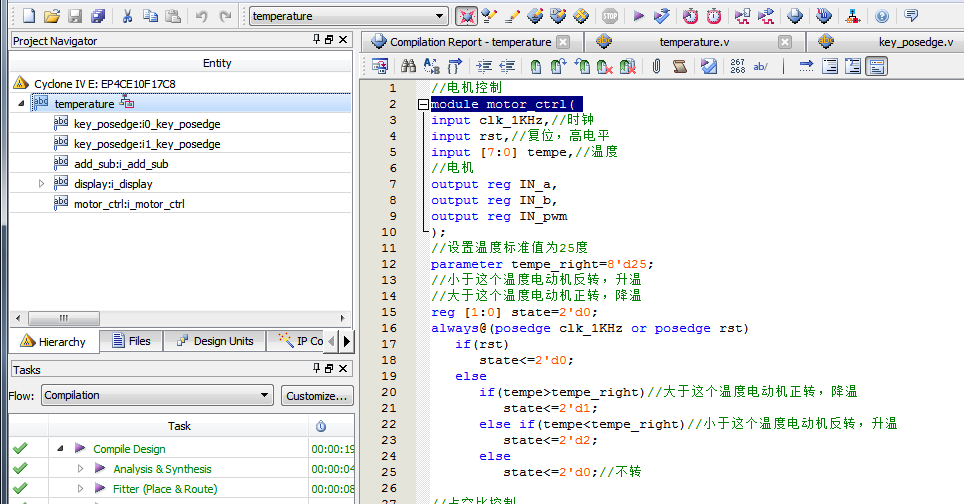The width and height of the screenshot is (964, 504).
Task: Expand the Analysis & Synthesis task
Action: [x=81, y=469]
